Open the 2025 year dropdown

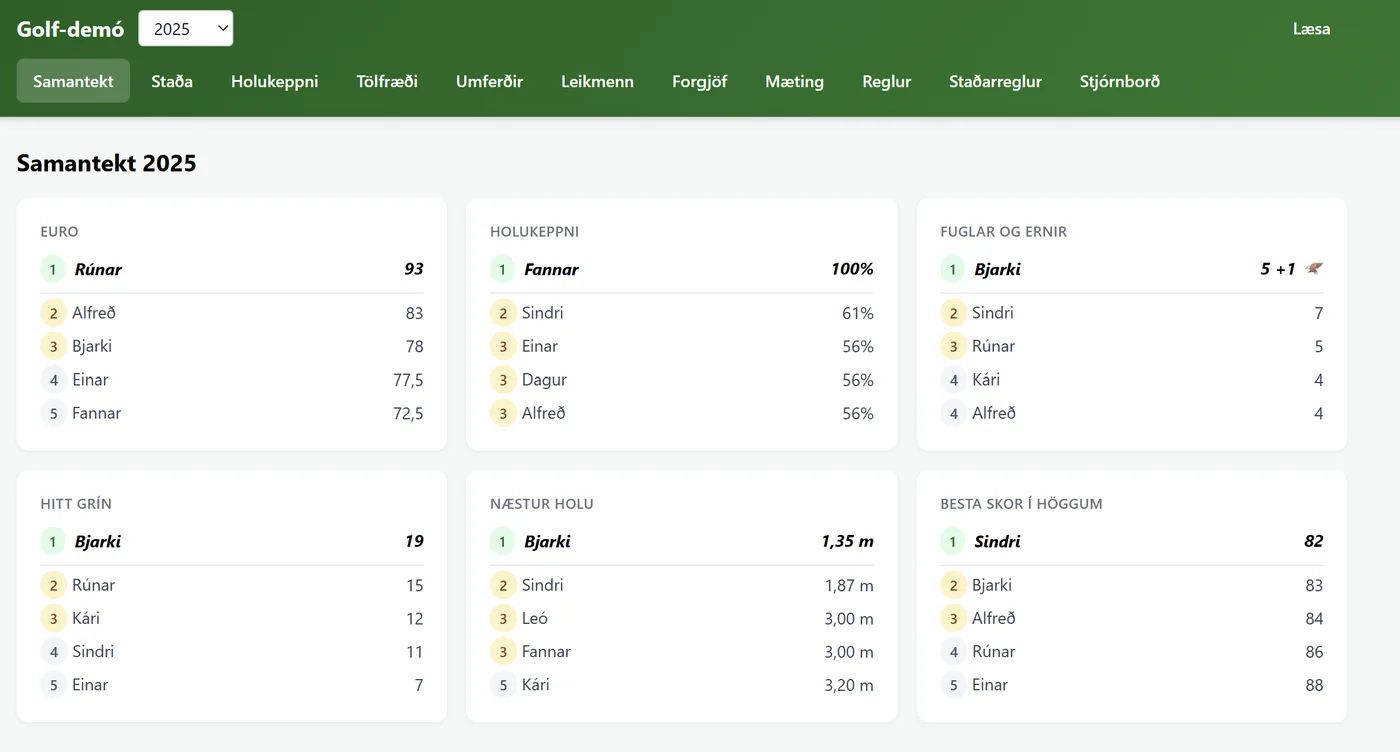[185, 28]
